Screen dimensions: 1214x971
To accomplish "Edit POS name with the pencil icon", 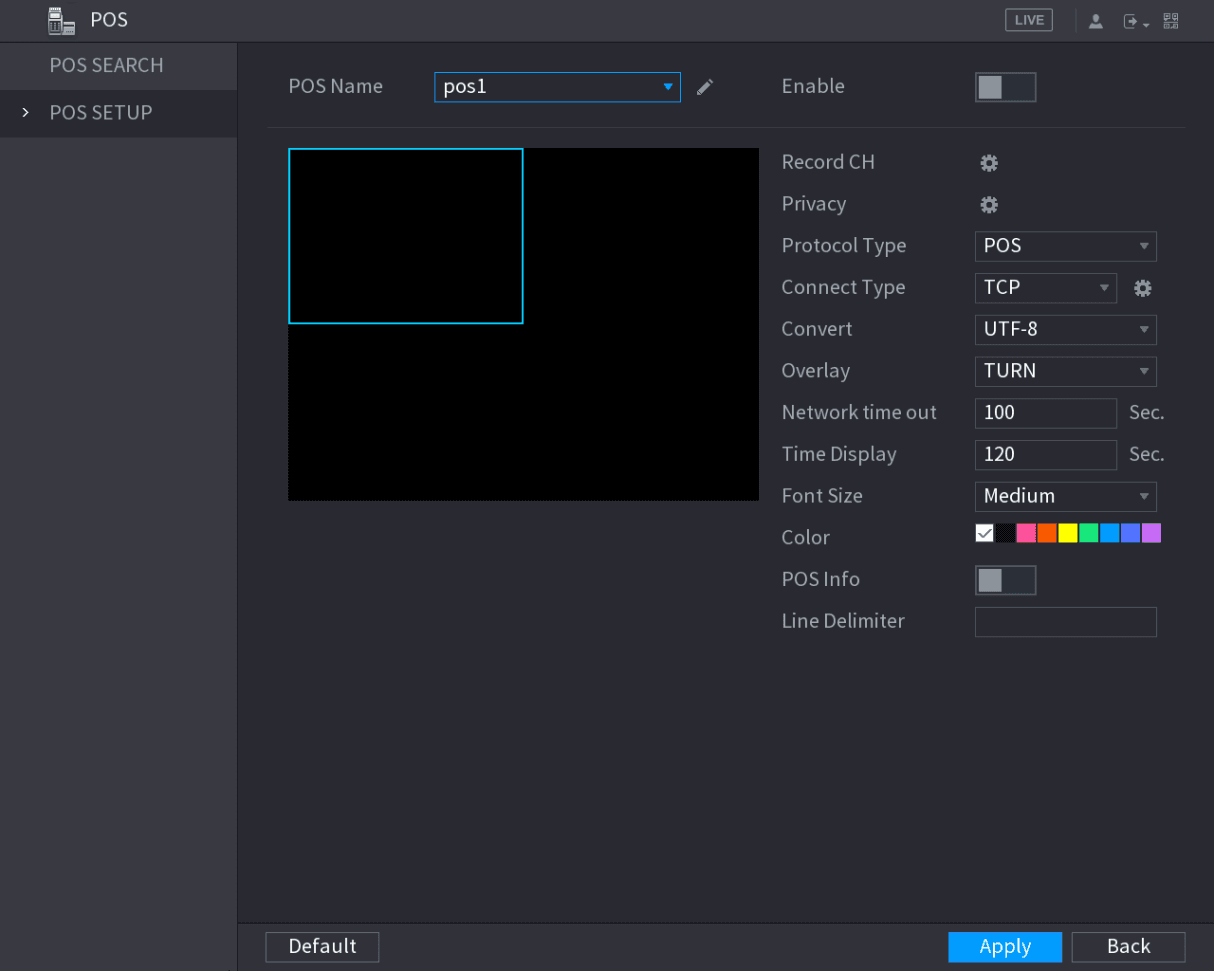I will [705, 87].
